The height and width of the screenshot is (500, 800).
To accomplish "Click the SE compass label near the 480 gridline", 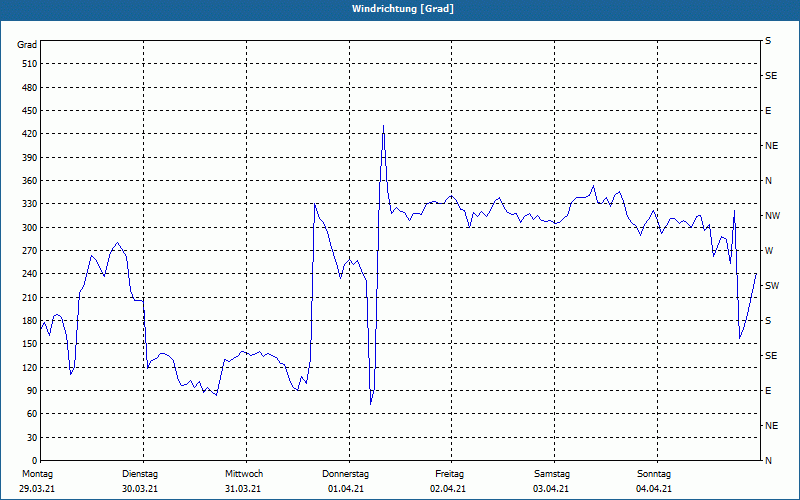I will coord(771,76).
